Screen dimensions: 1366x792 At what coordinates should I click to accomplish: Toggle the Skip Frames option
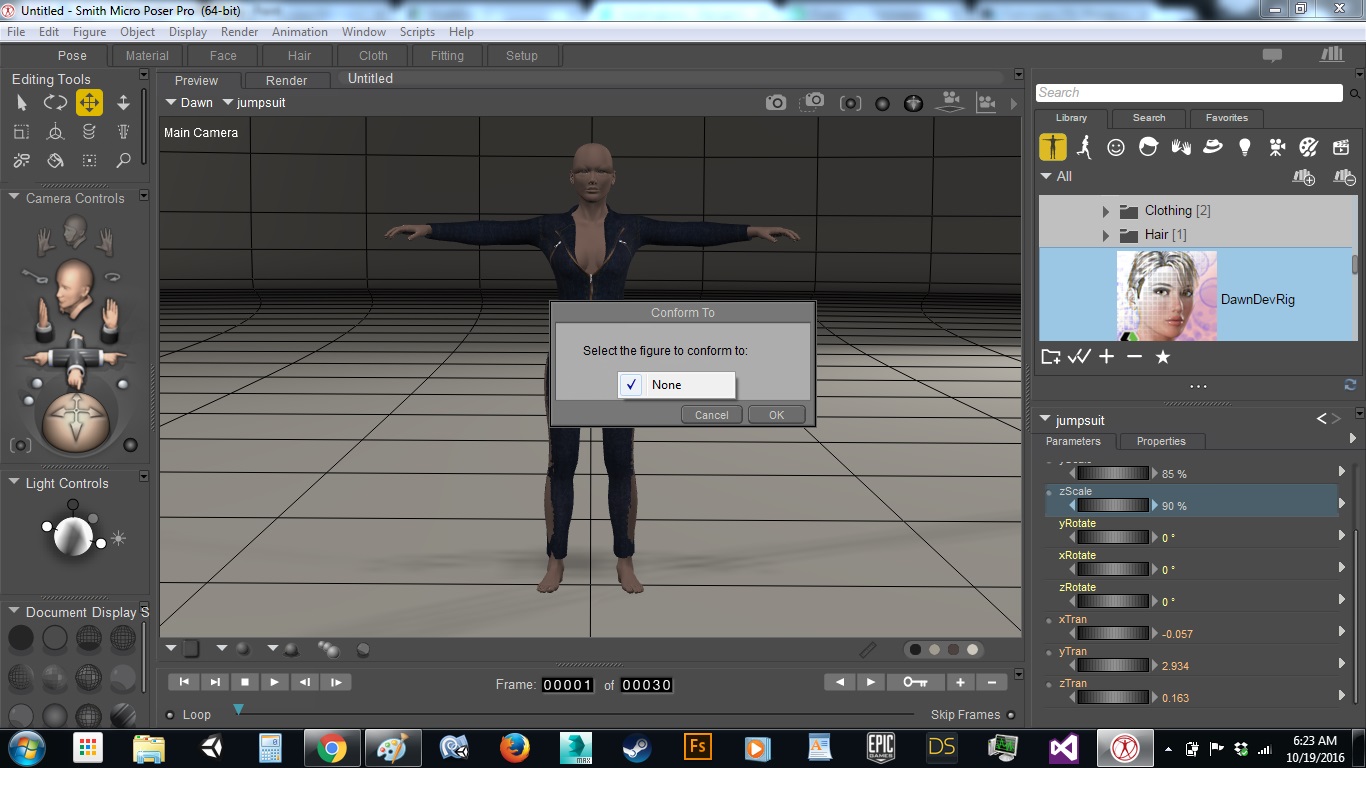click(1011, 715)
